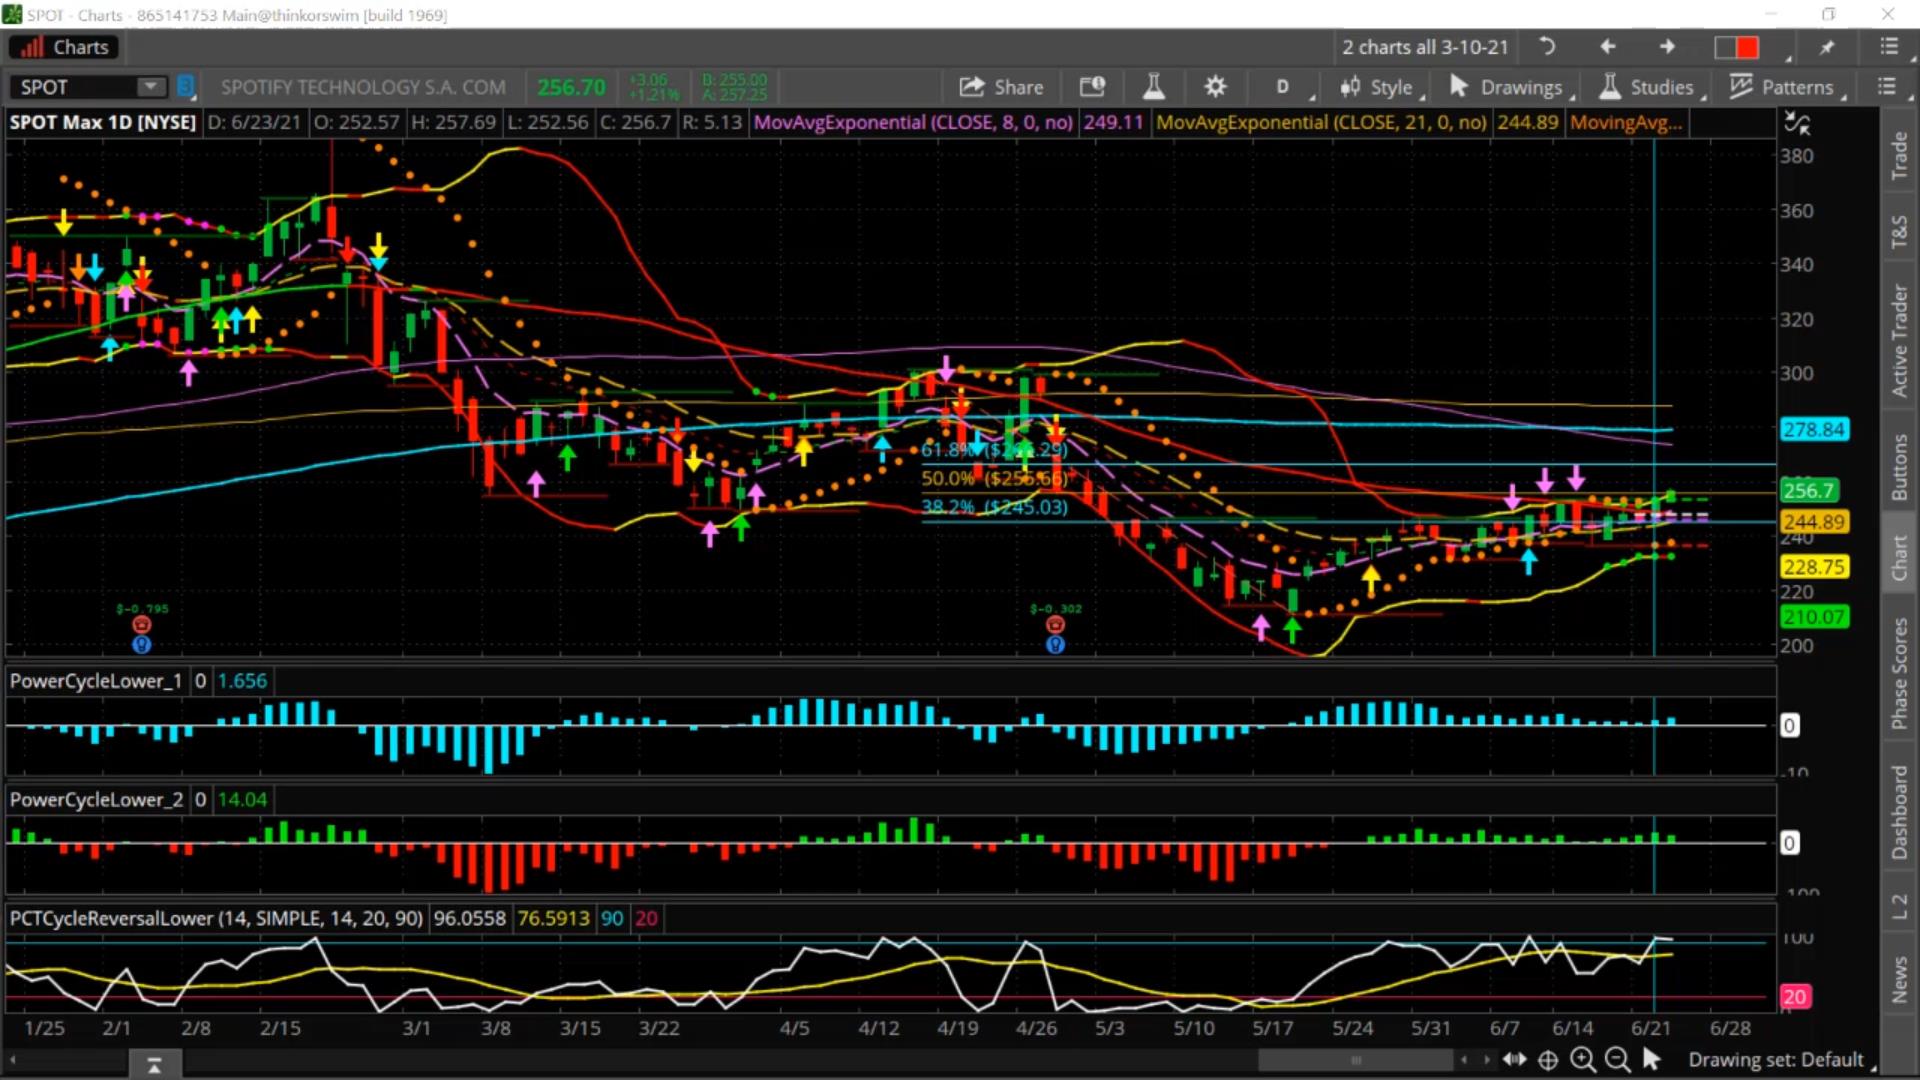Open the beaker Edit Studies icon
The image size is (1920, 1080).
(x=1153, y=87)
